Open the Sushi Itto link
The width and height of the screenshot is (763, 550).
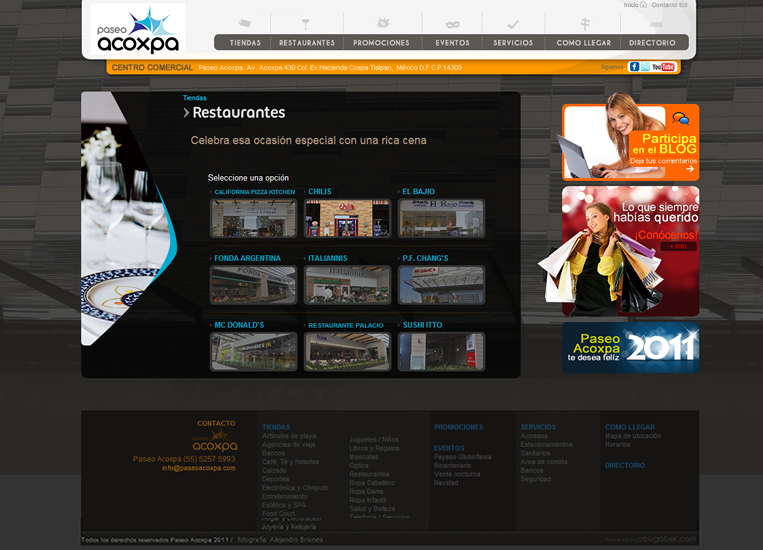coord(422,325)
